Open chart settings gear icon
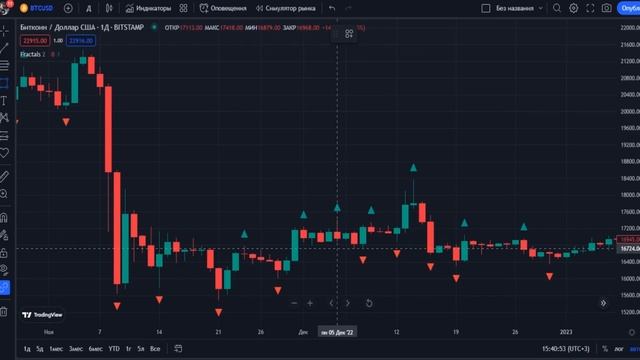 pos(573,8)
